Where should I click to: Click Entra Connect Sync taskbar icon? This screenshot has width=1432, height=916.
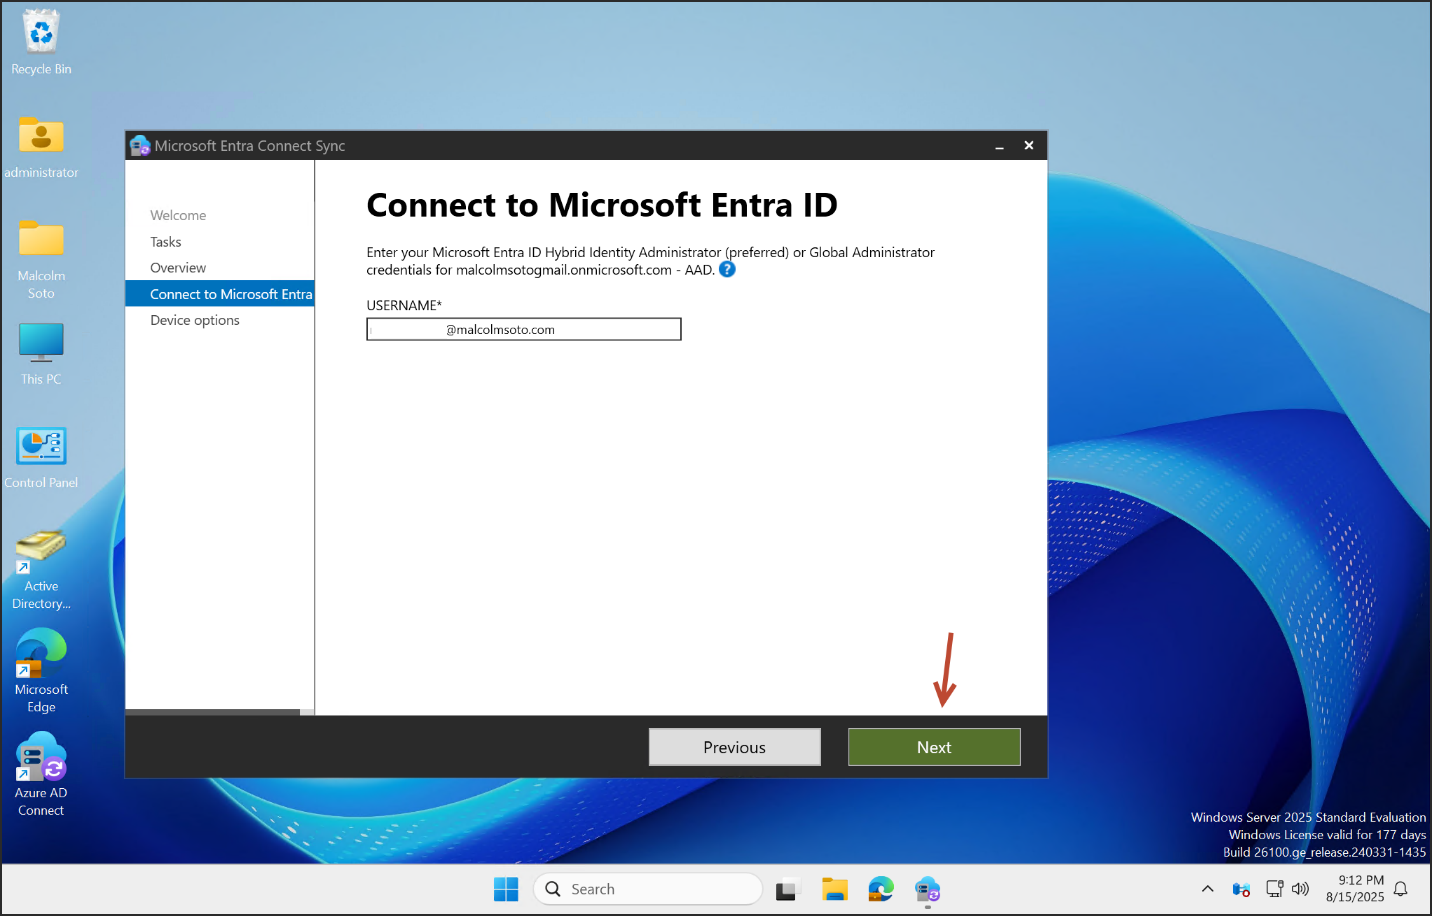pyautogui.click(x=927, y=889)
